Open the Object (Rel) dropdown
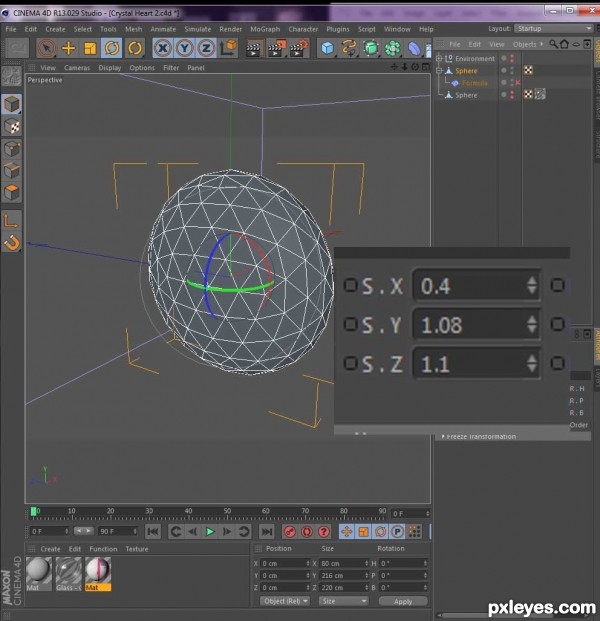 coord(285,601)
